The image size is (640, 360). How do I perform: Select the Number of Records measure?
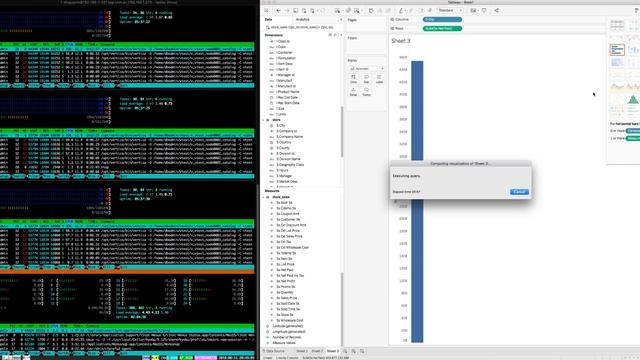[287, 338]
